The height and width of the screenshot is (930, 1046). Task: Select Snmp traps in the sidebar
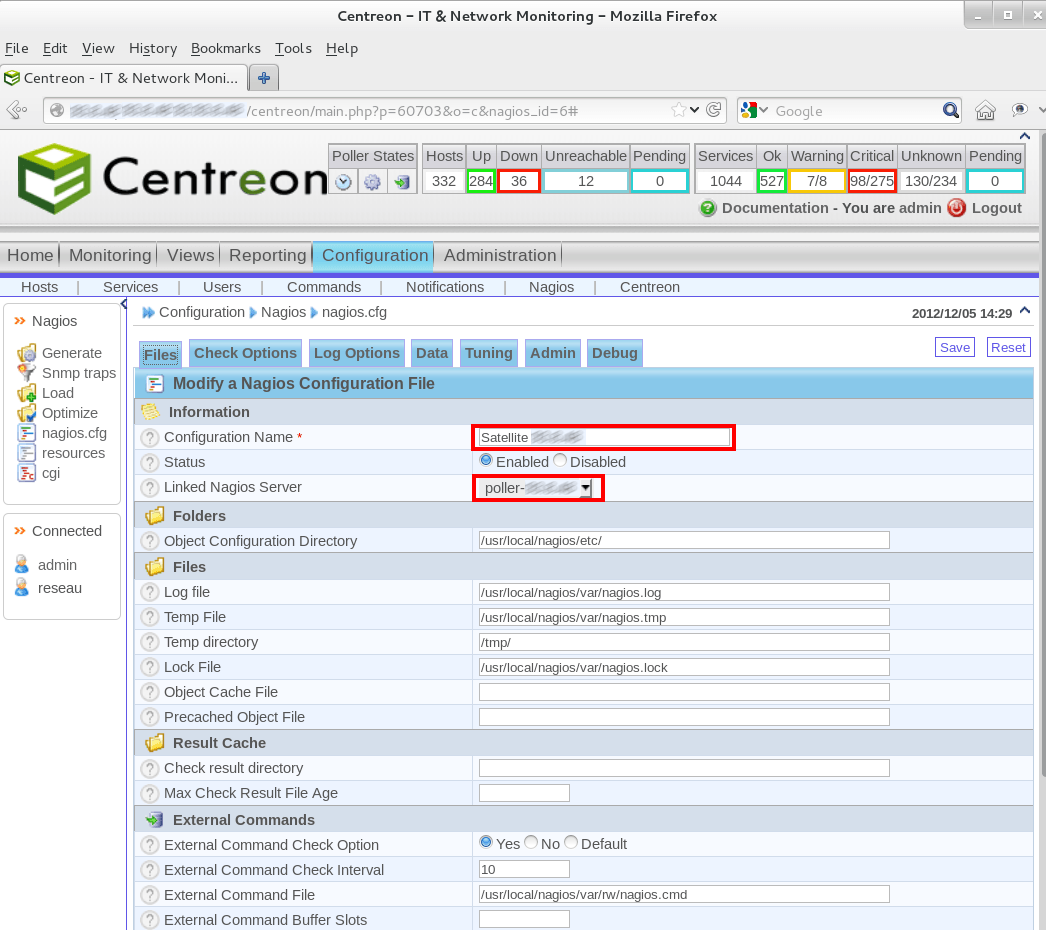[80, 372]
